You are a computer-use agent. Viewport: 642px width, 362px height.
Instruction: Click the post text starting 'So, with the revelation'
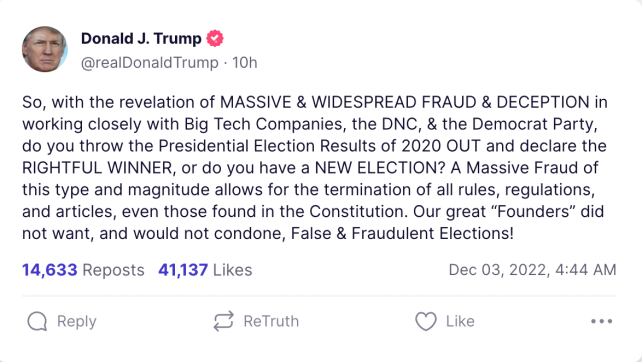[x=315, y=167]
